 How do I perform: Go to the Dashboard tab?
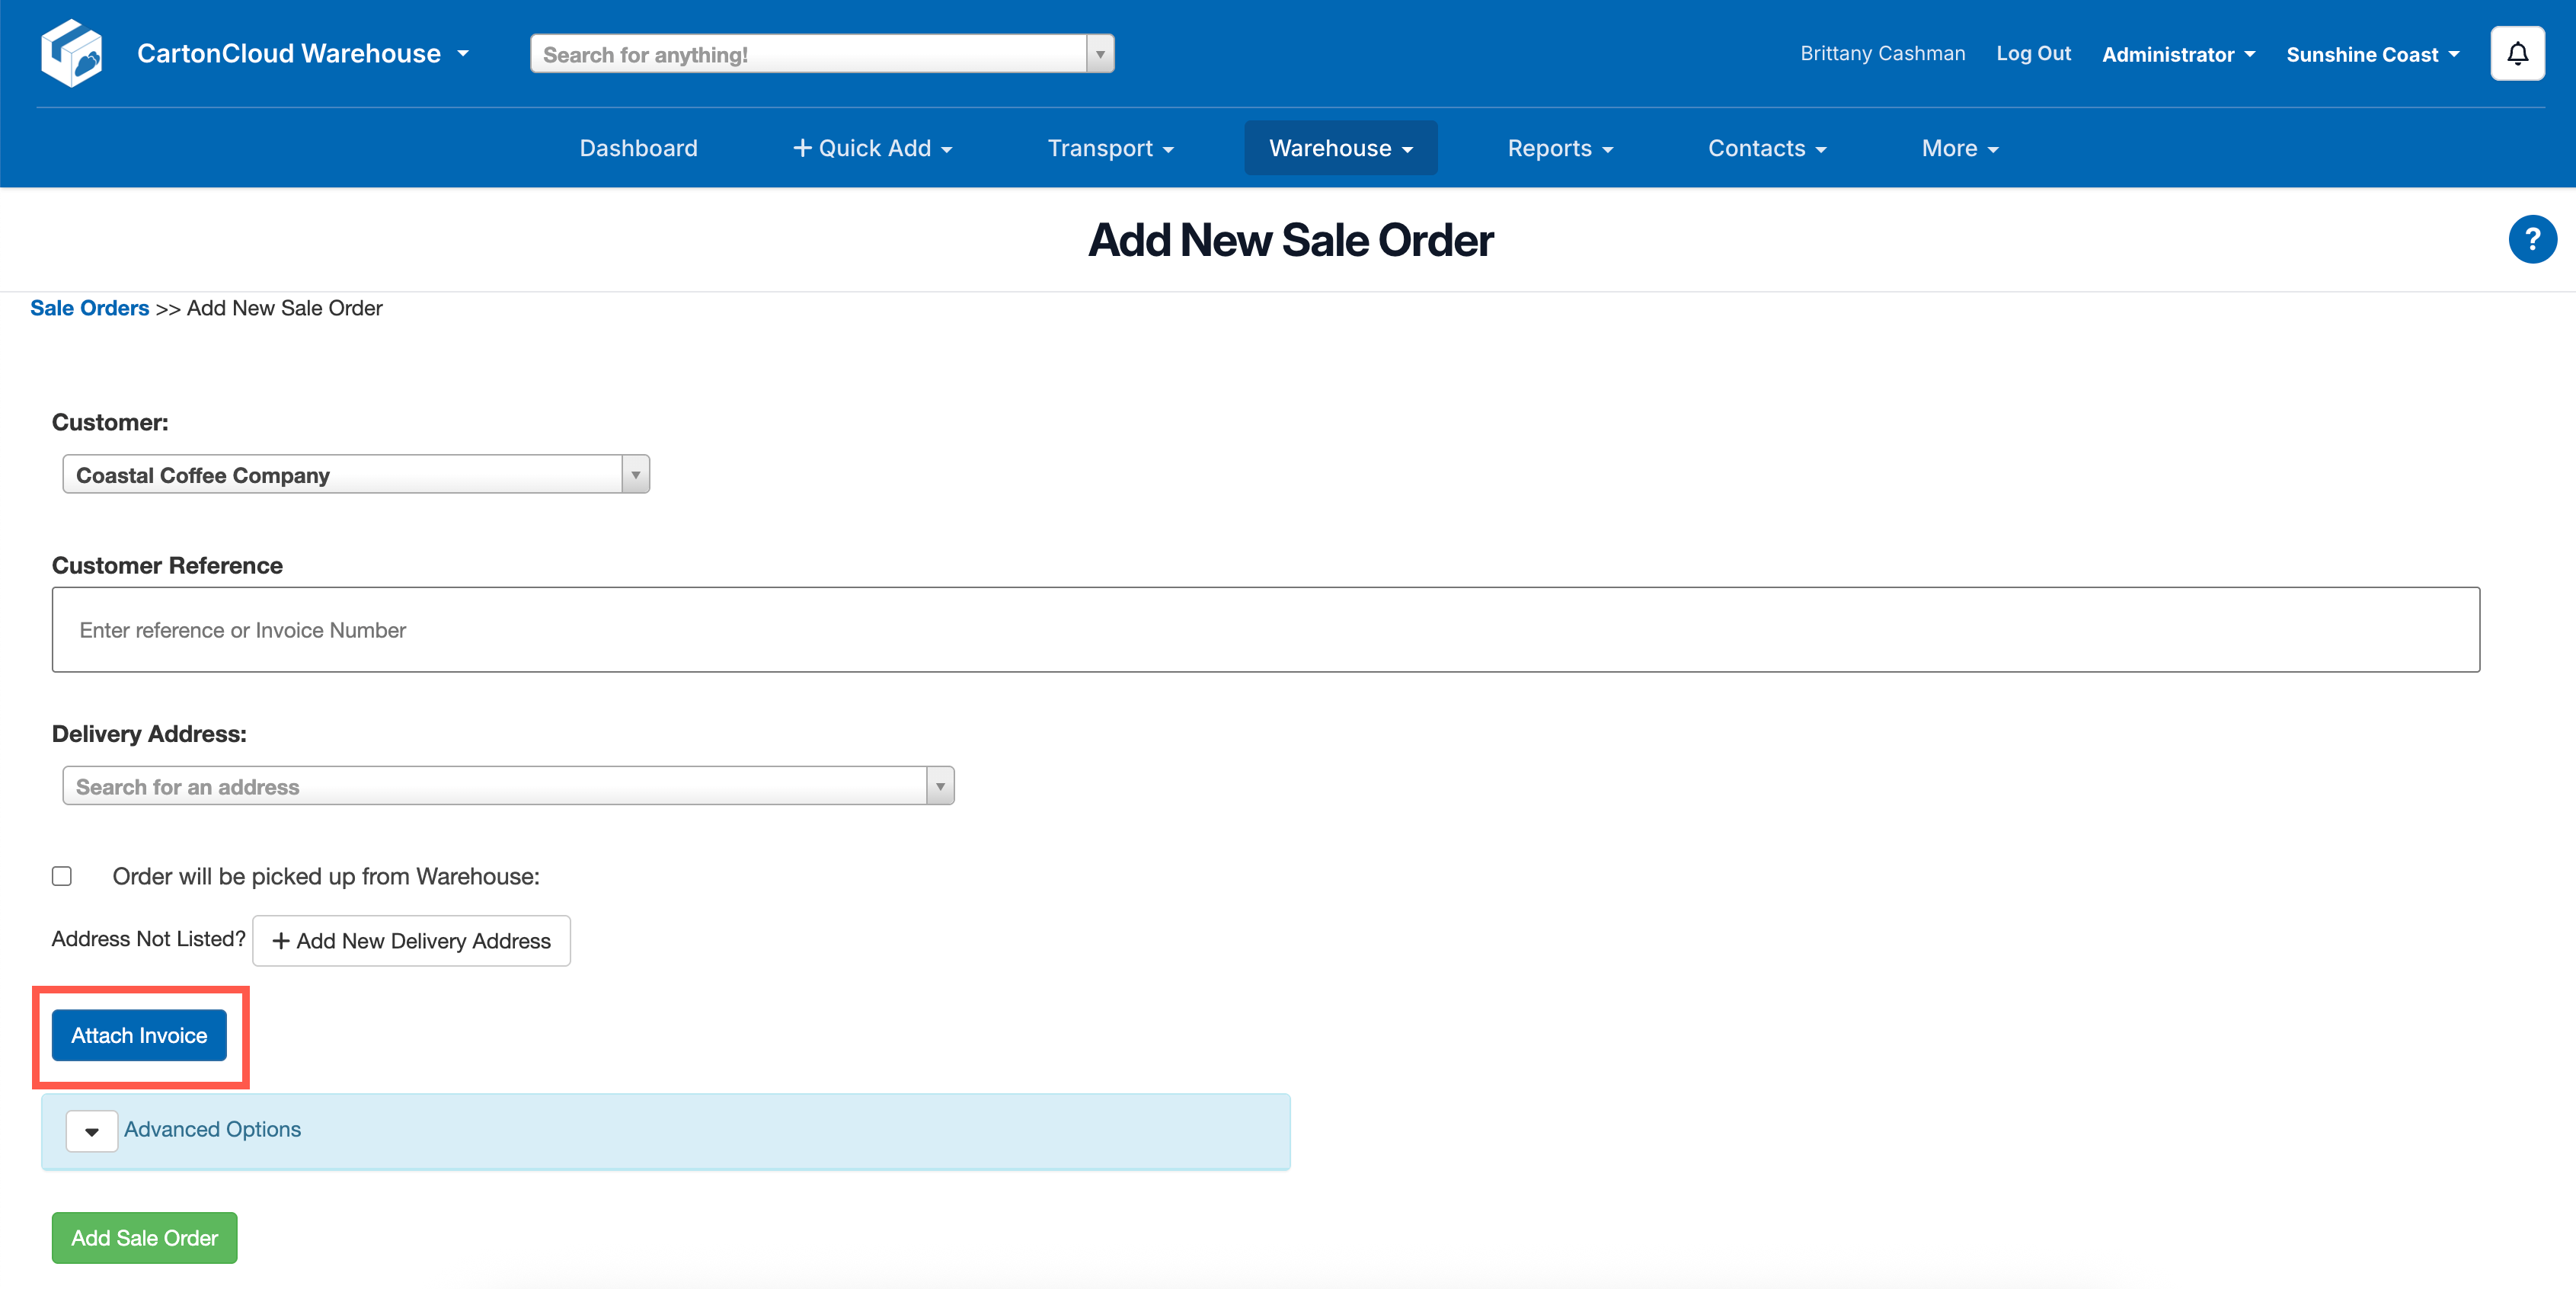click(638, 148)
